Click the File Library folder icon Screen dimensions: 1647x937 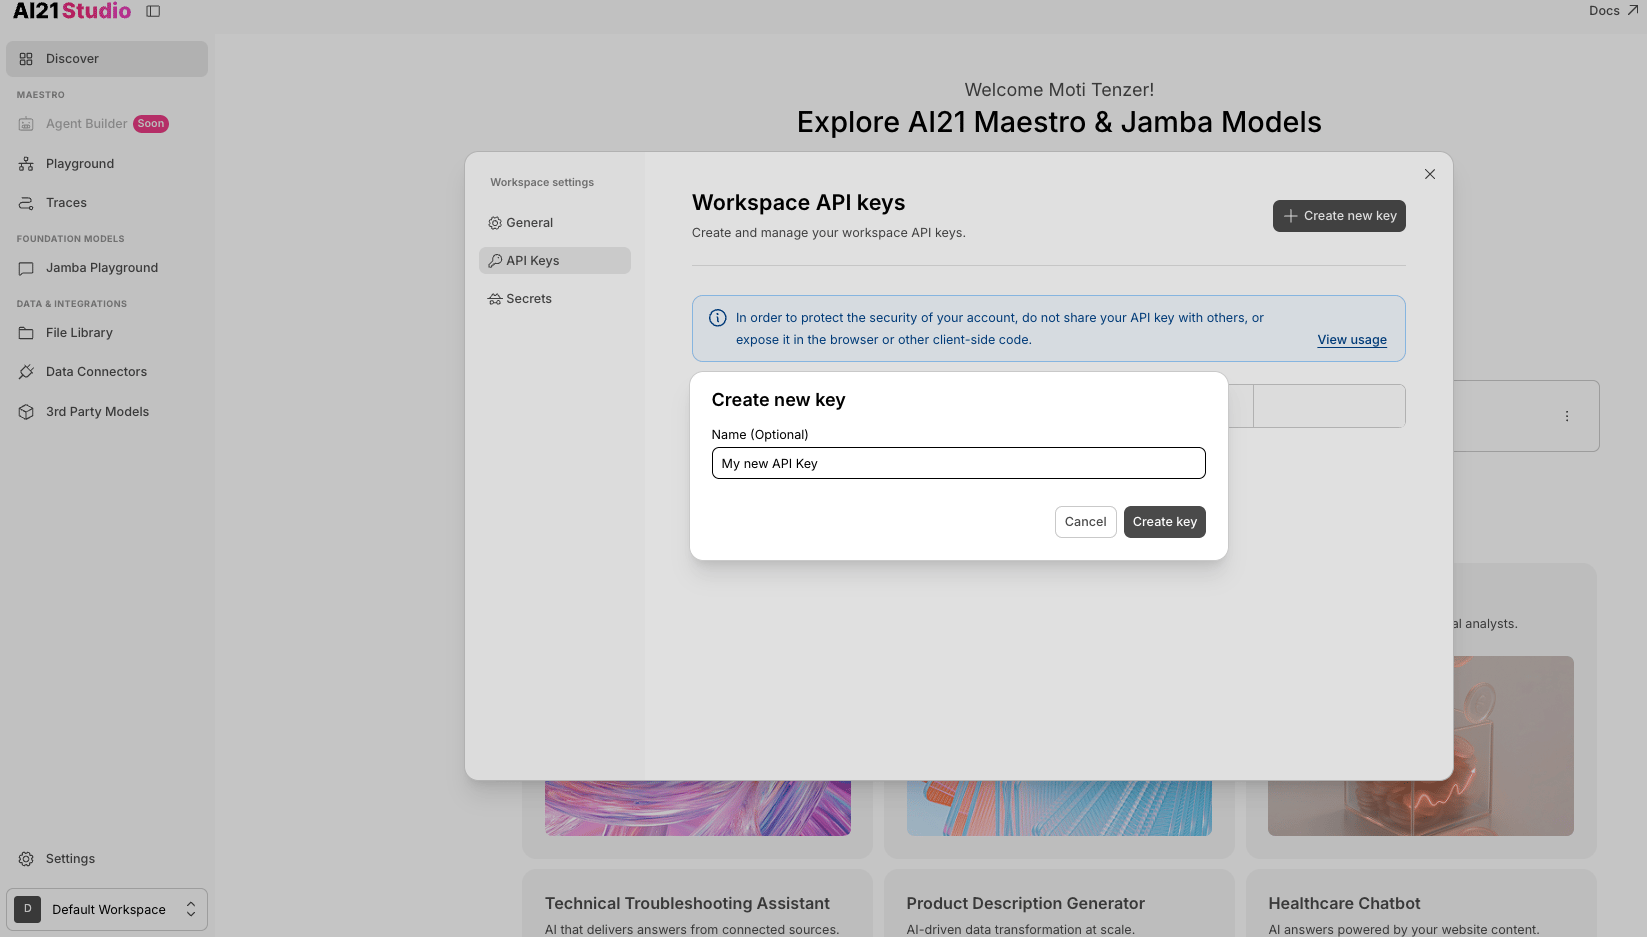[26, 333]
